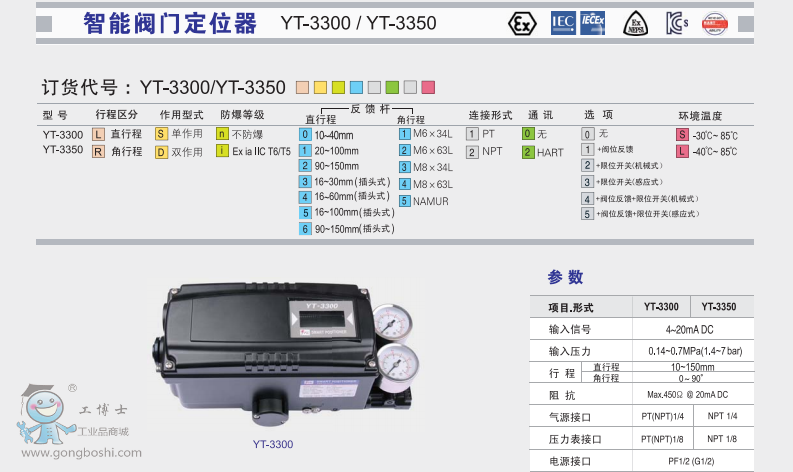Click the triangular Ex NEPSI logo
The width and height of the screenshot is (793, 472).
(x=636, y=24)
